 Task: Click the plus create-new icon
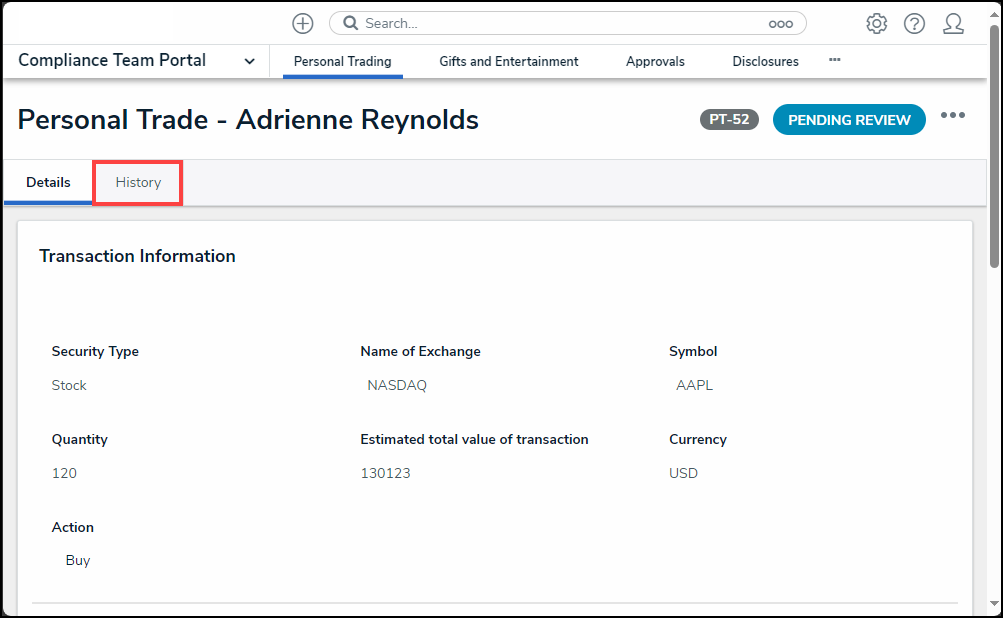point(302,23)
